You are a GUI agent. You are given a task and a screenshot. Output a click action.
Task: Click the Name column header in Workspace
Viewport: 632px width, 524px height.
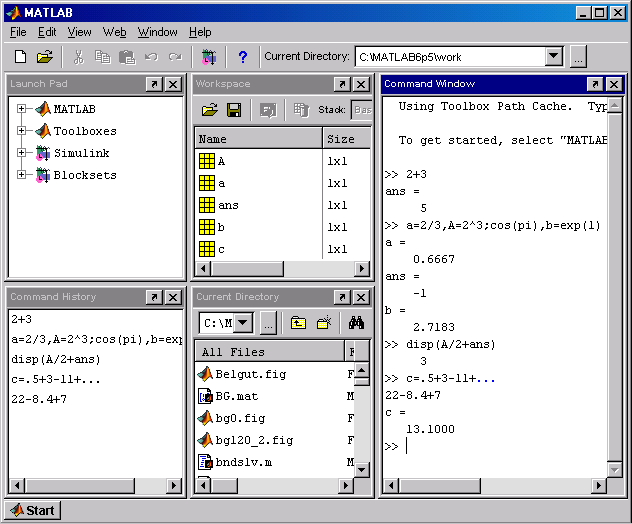[258, 139]
